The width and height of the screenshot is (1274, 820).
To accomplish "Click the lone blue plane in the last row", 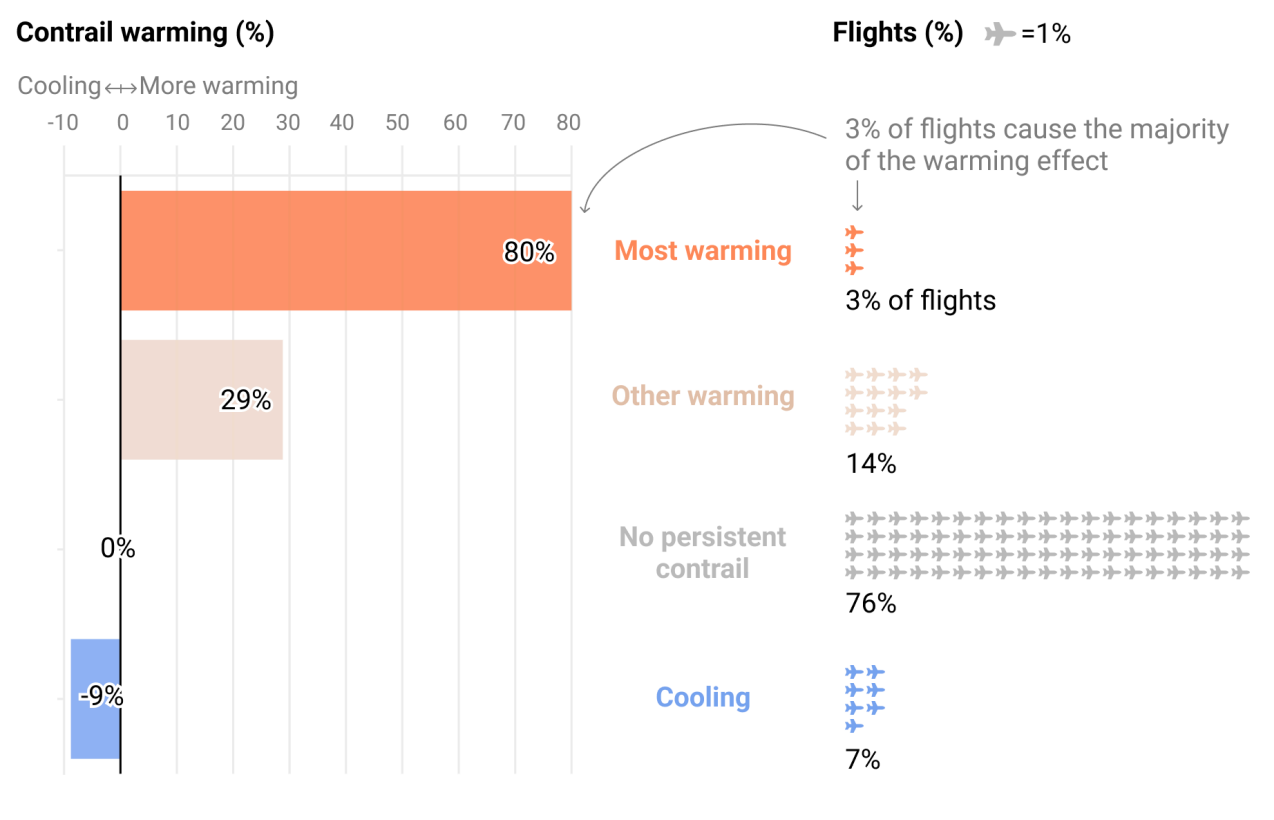I will [854, 725].
